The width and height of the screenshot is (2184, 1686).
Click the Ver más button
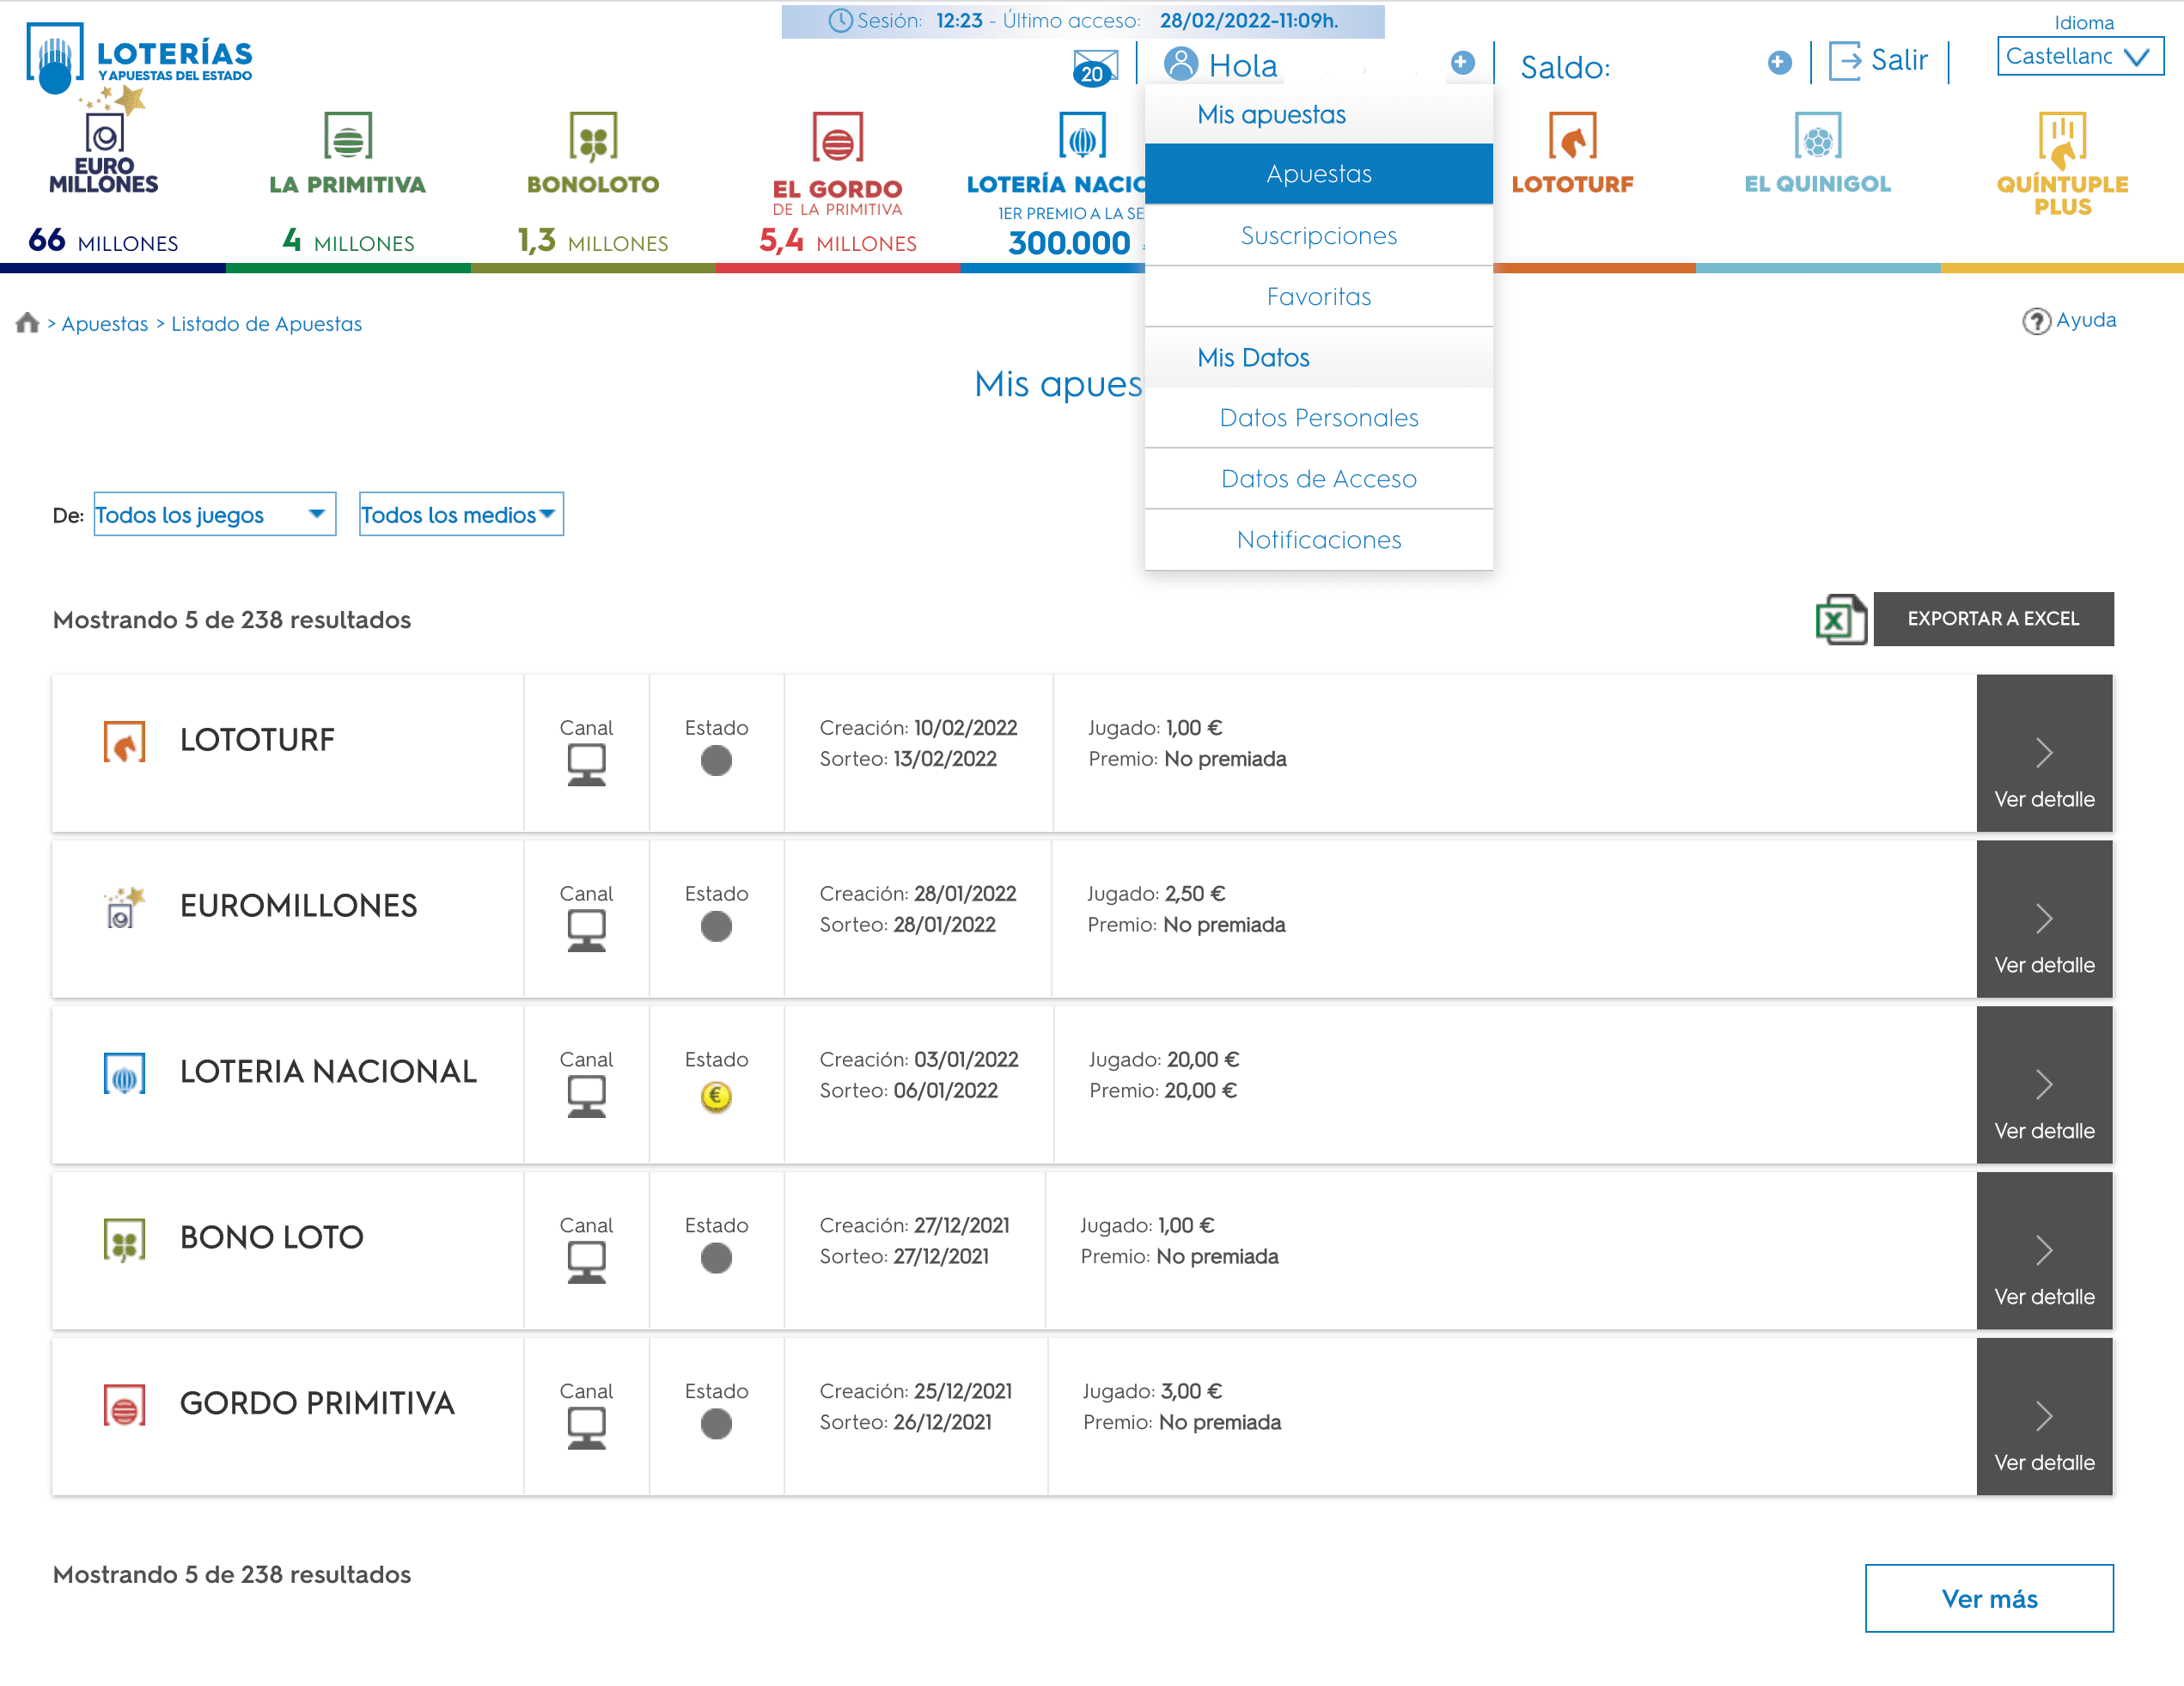point(1989,1598)
